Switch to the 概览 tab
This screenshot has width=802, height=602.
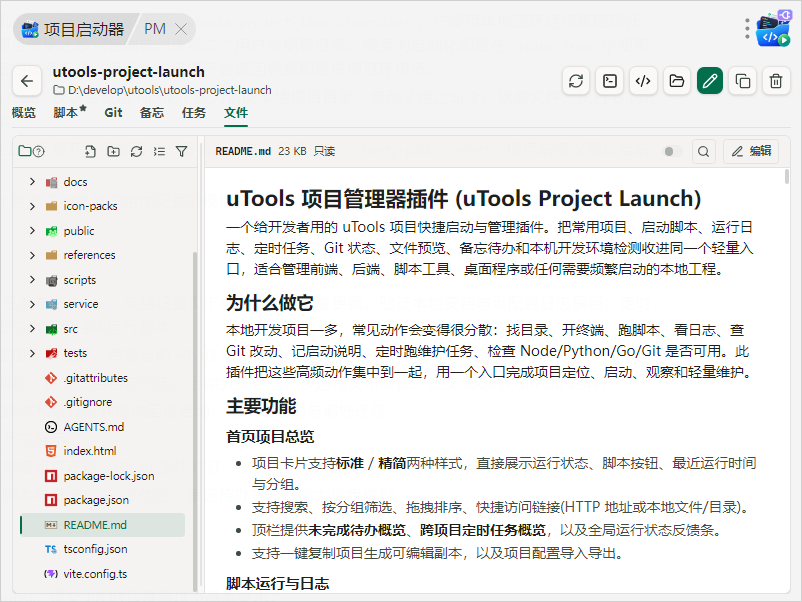coord(24,113)
